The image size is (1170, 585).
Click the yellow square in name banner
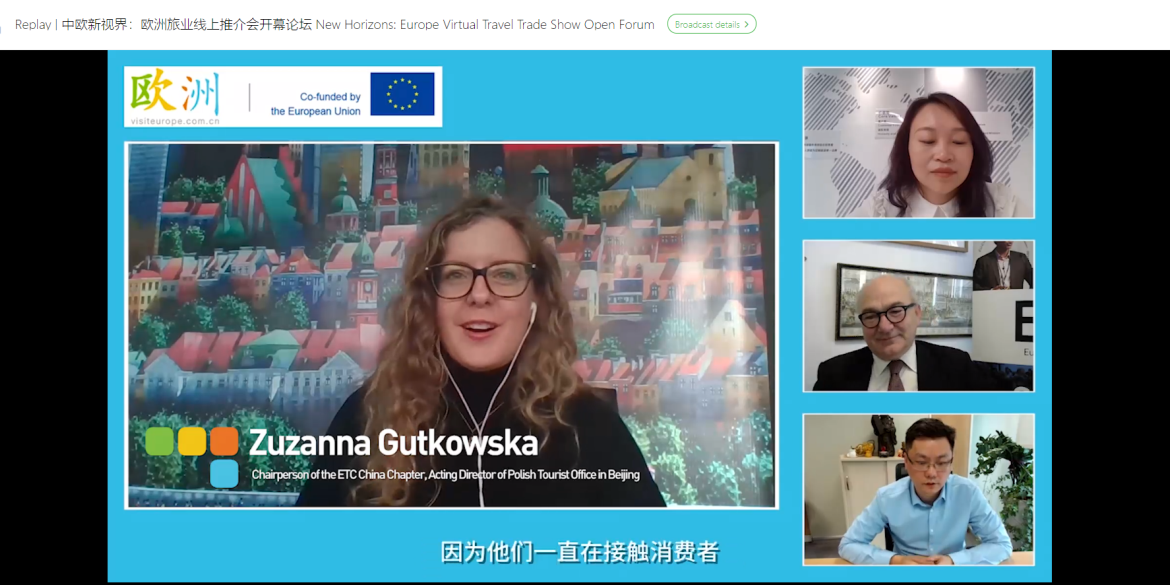(x=192, y=441)
